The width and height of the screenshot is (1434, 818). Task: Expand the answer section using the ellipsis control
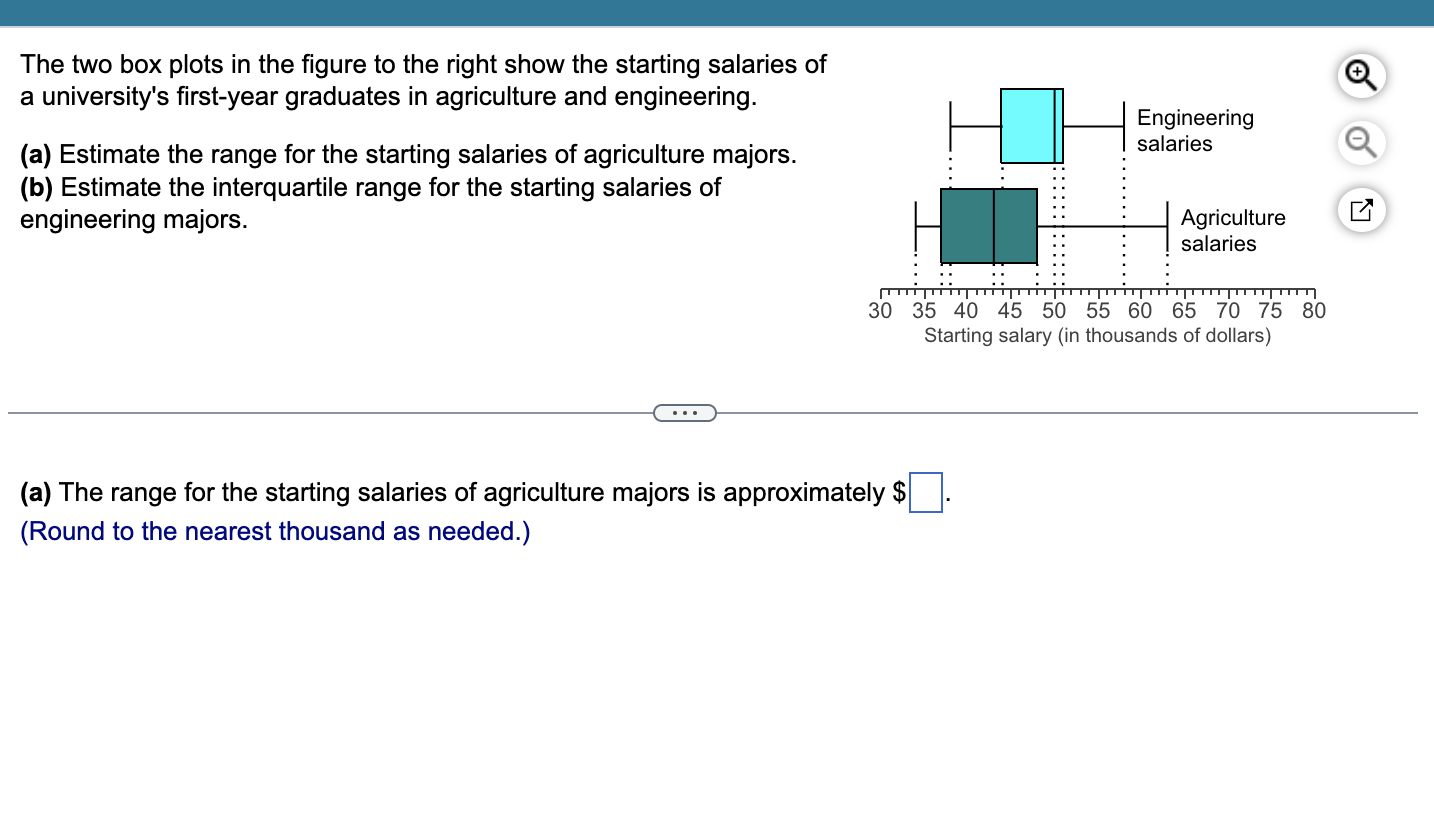point(685,412)
